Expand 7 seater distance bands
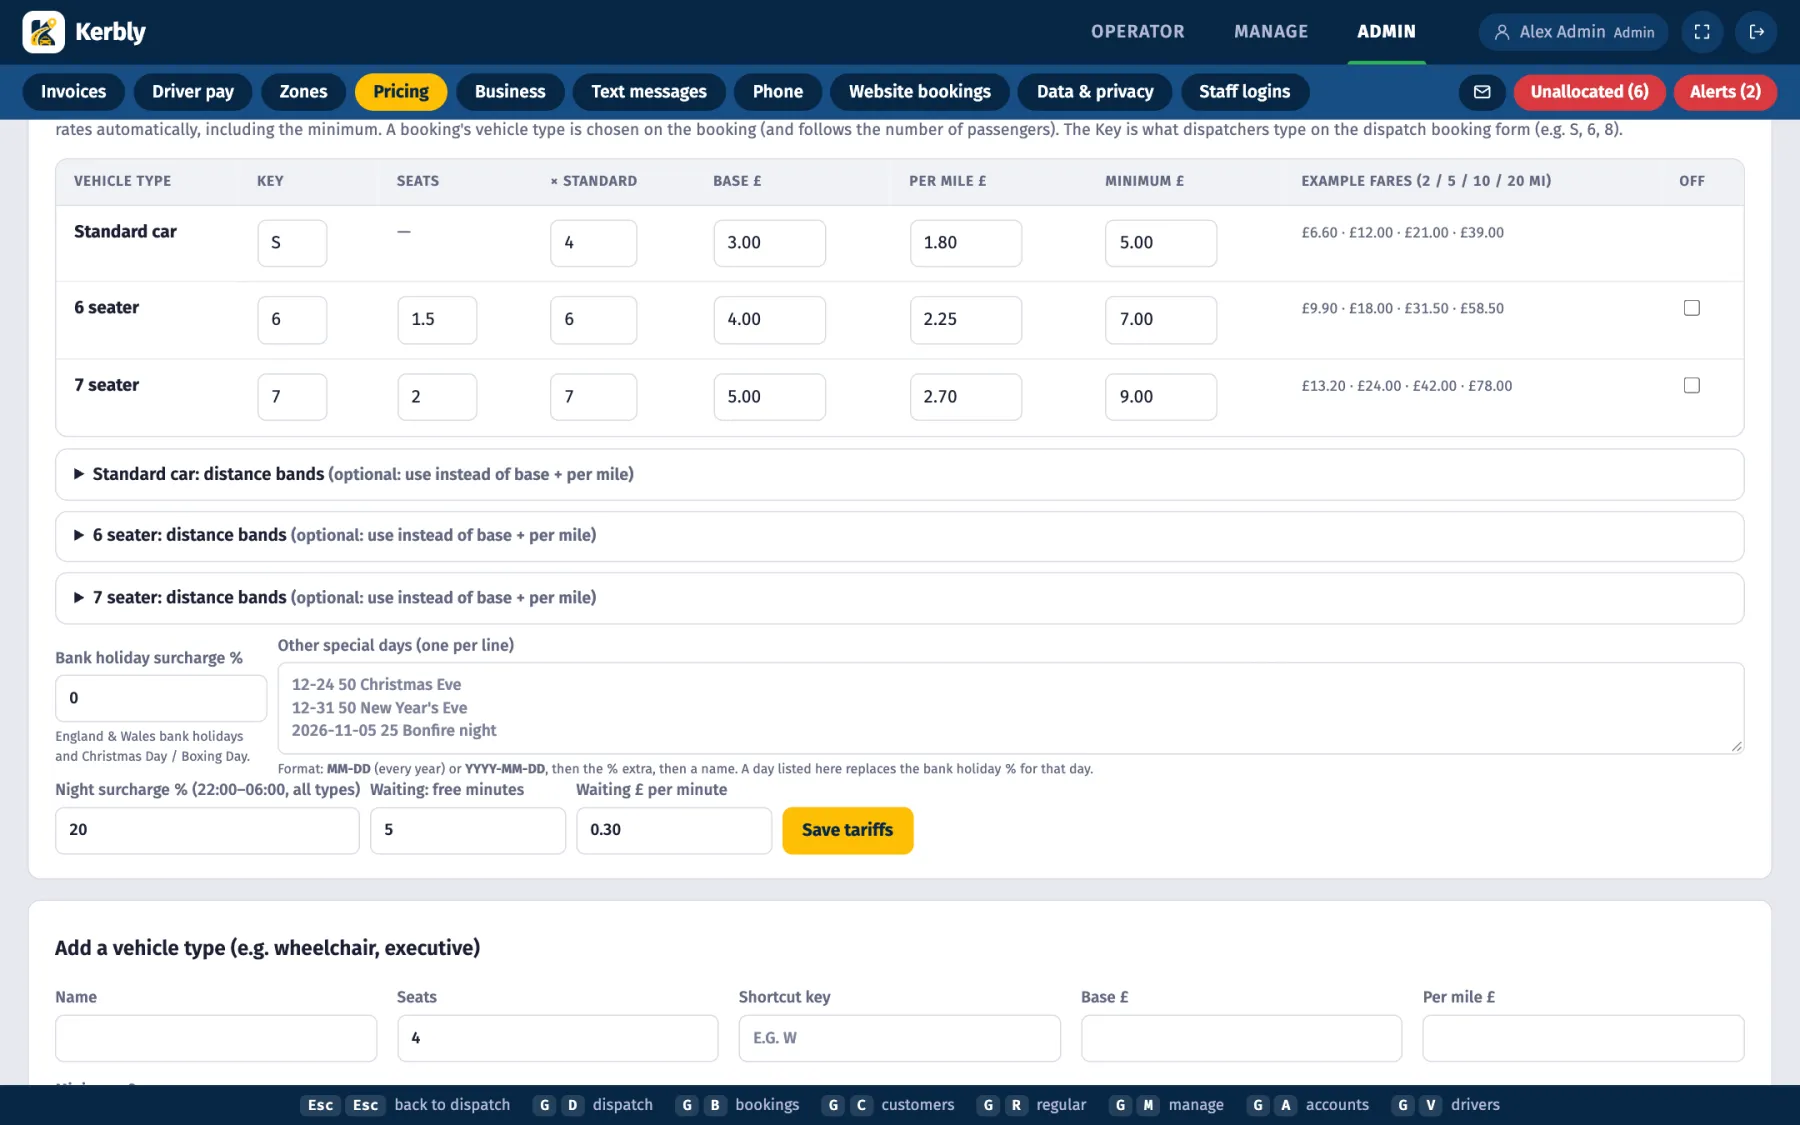 [x=900, y=598]
